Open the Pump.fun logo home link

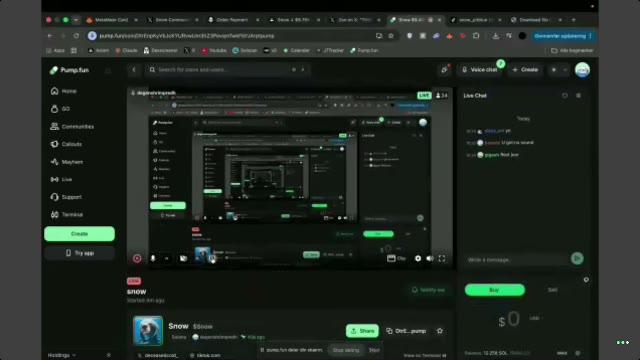69,70
